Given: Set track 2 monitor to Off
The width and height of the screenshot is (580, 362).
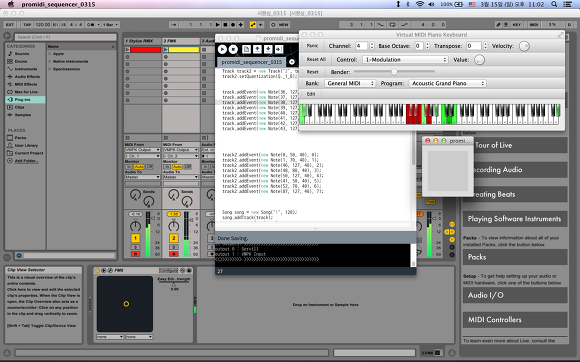Looking at the screenshot, I should coord(188,167).
